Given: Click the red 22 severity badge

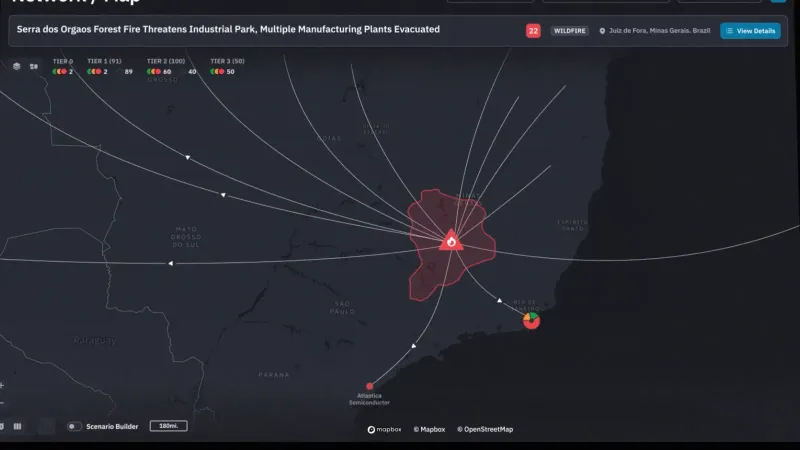Looking at the screenshot, I should click(533, 31).
